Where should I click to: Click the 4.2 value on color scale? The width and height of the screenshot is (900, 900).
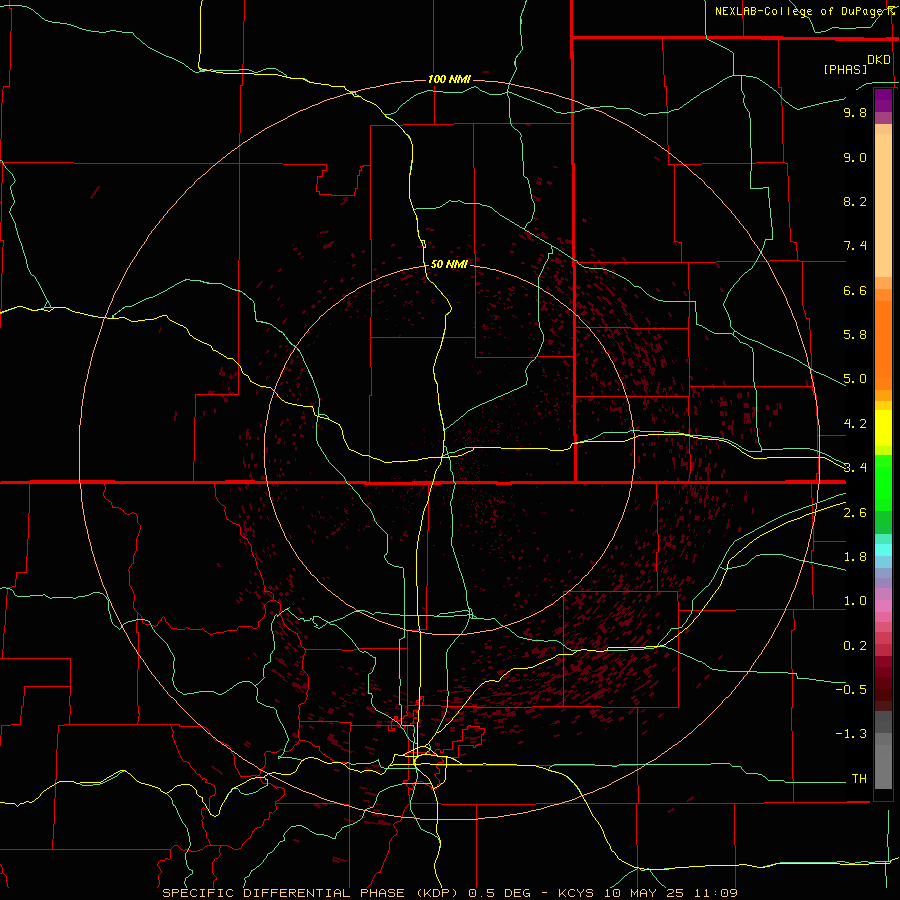click(x=855, y=424)
